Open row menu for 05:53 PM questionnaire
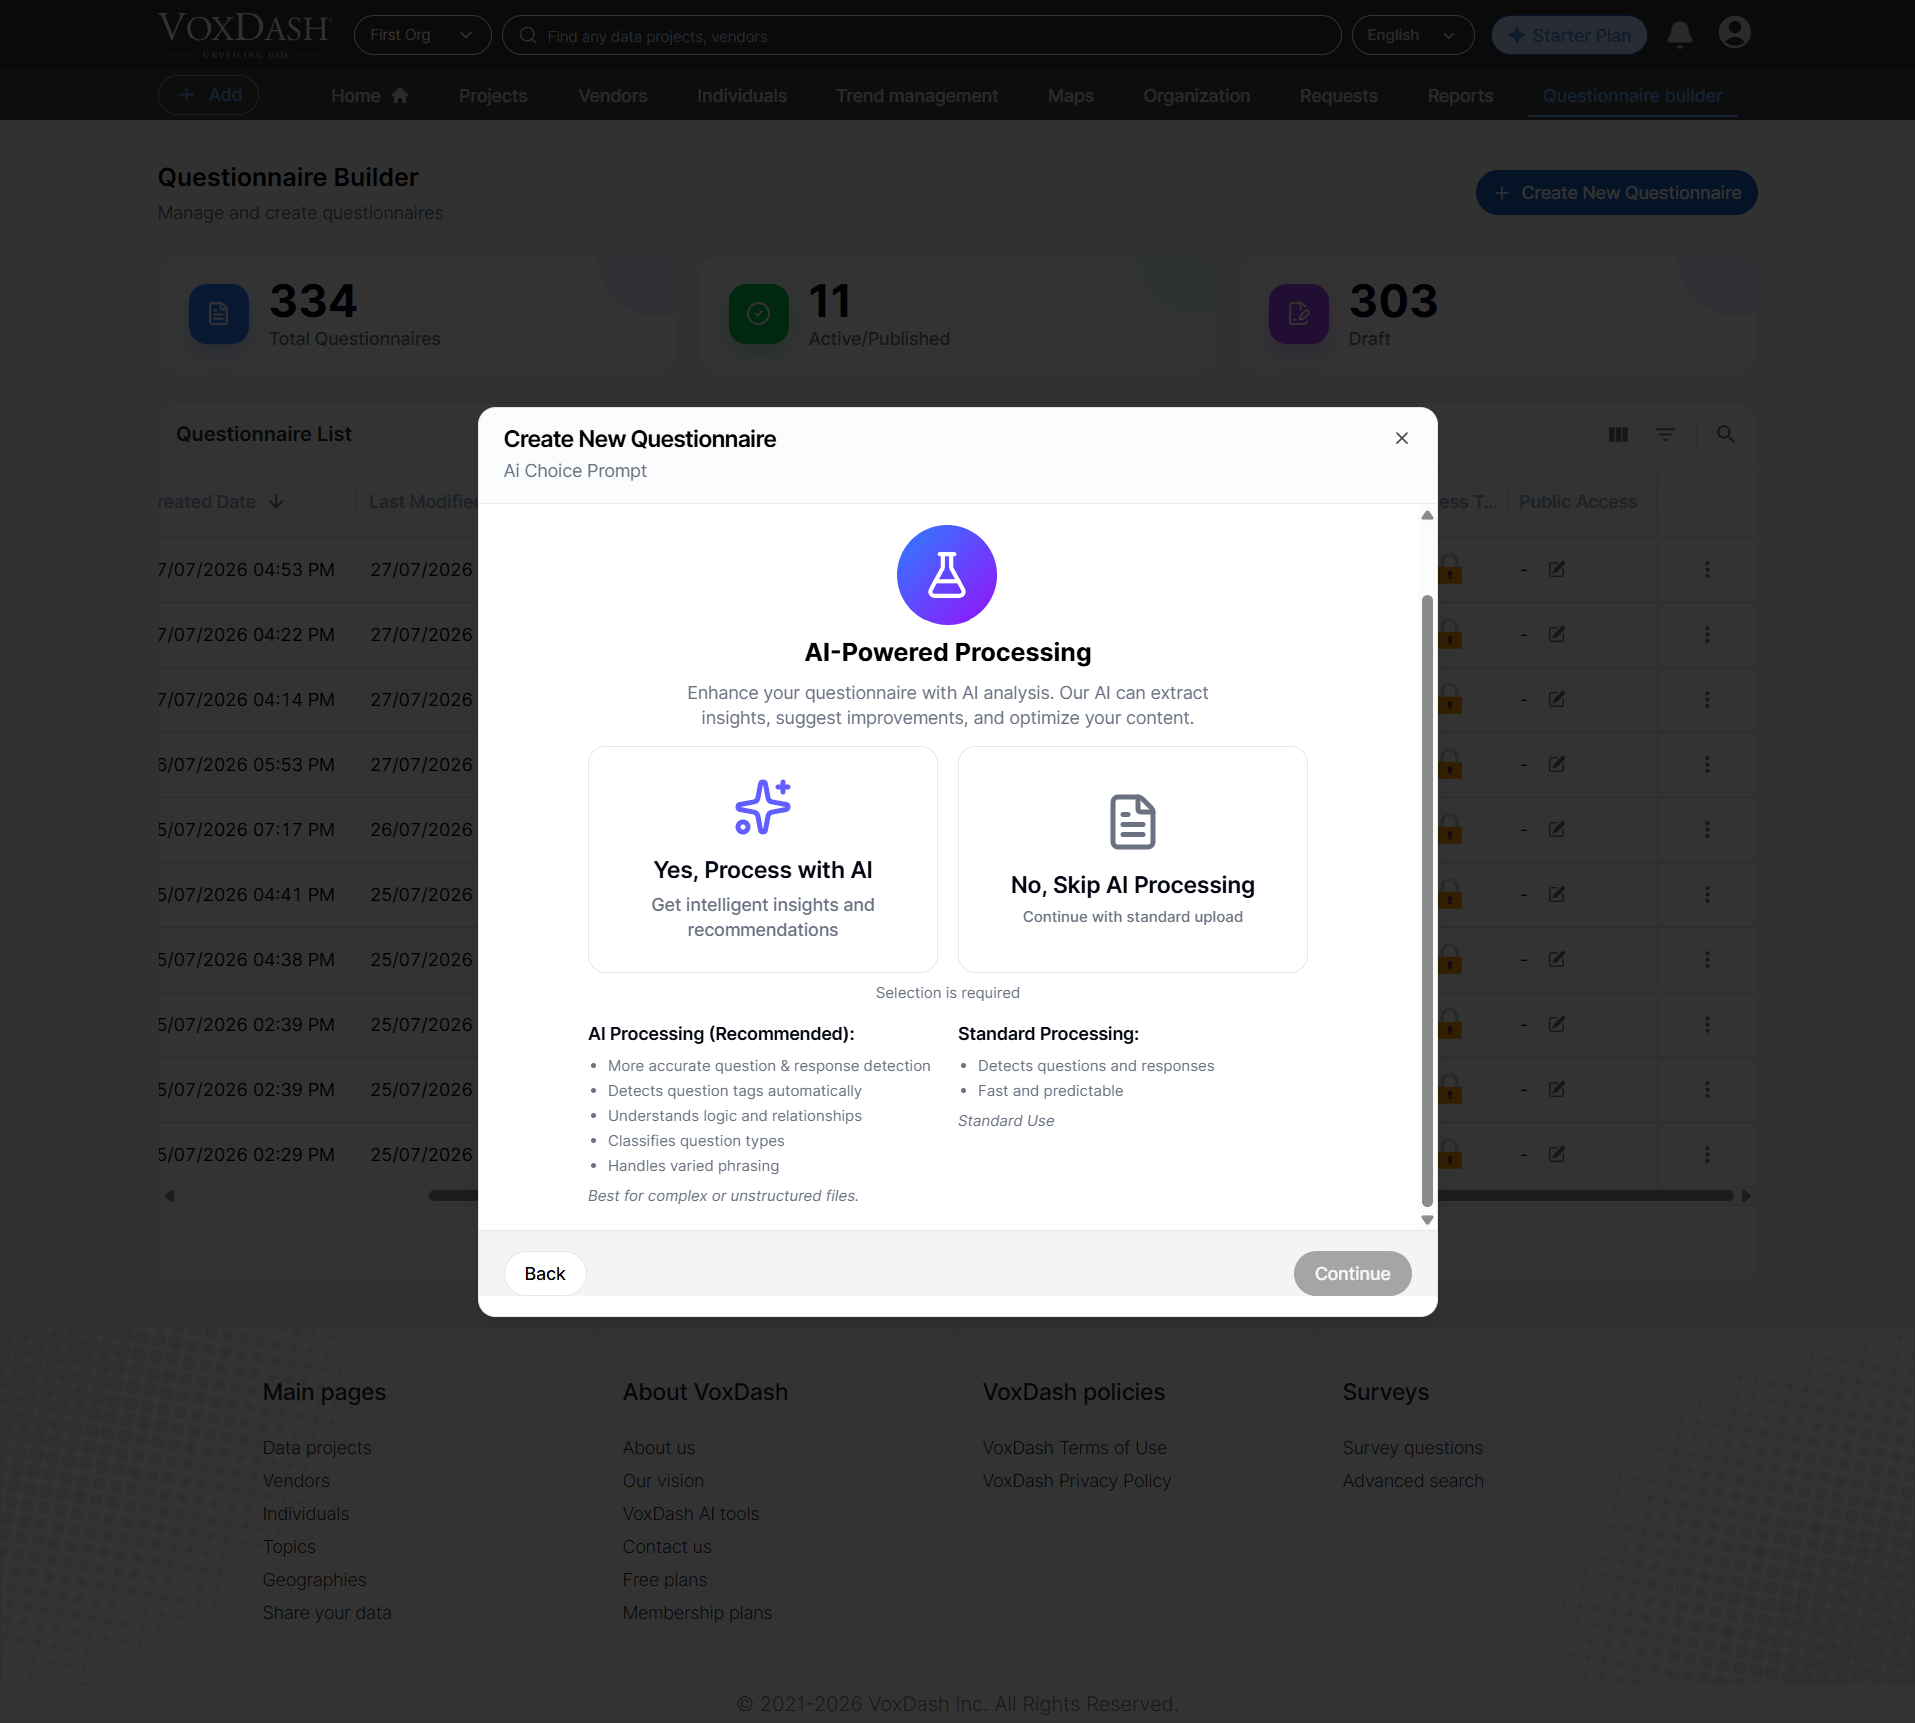Viewport: 1915px width, 1723px height. tap(1707, 764)
